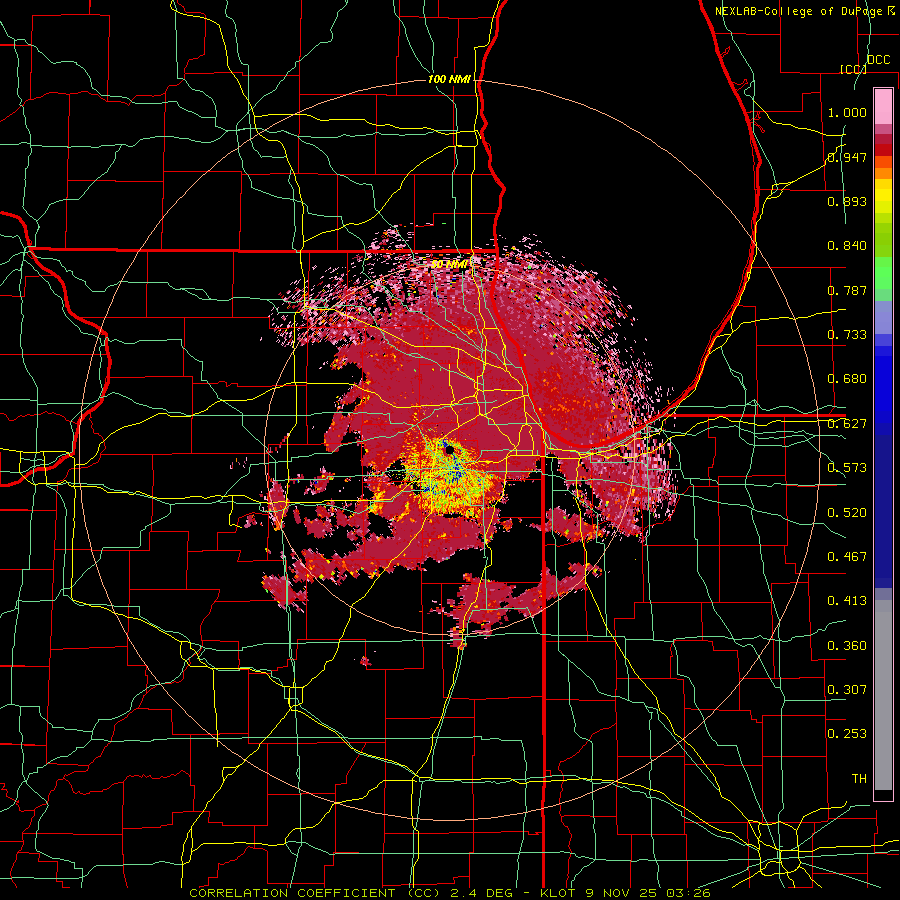The image size is (900, 900).
Task: Click the CORRELATION COEFFICIENT (CC) caption text
Action: [x=315, y=893]
